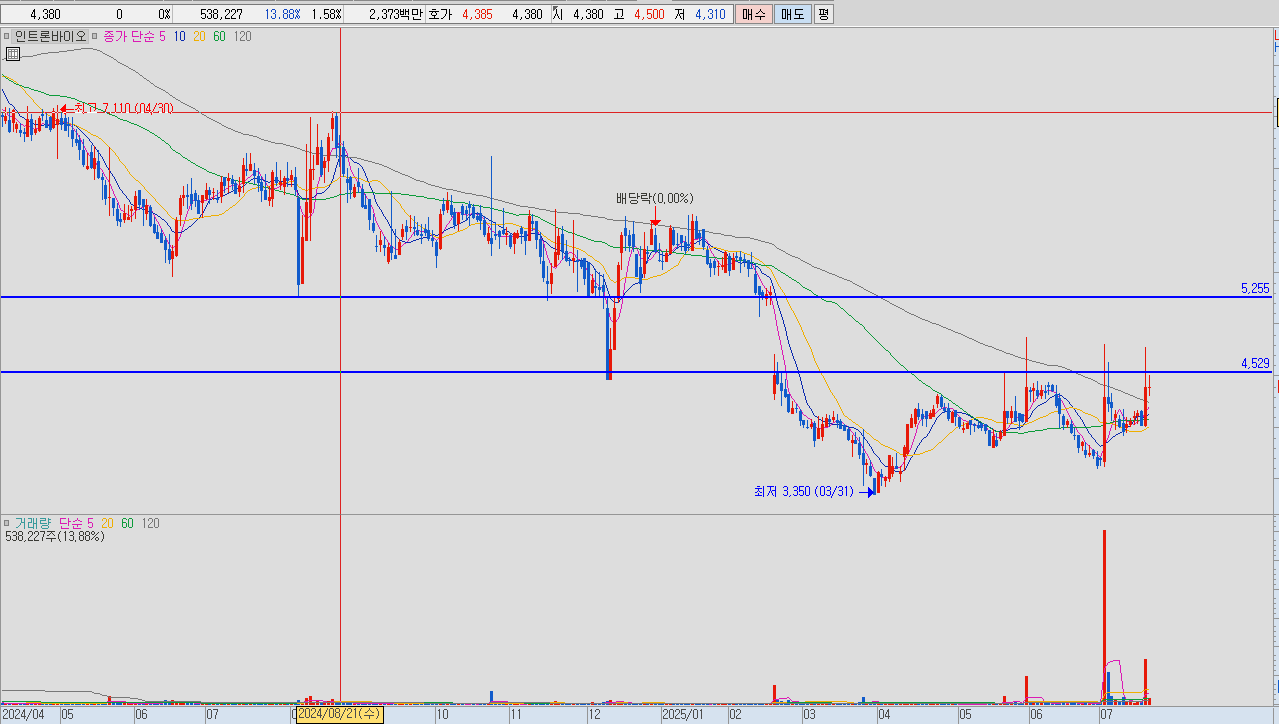The height and width of the screenshot is (724, 1279).
Task: Select the 60-day volume average legend
Action: (127, 523)
